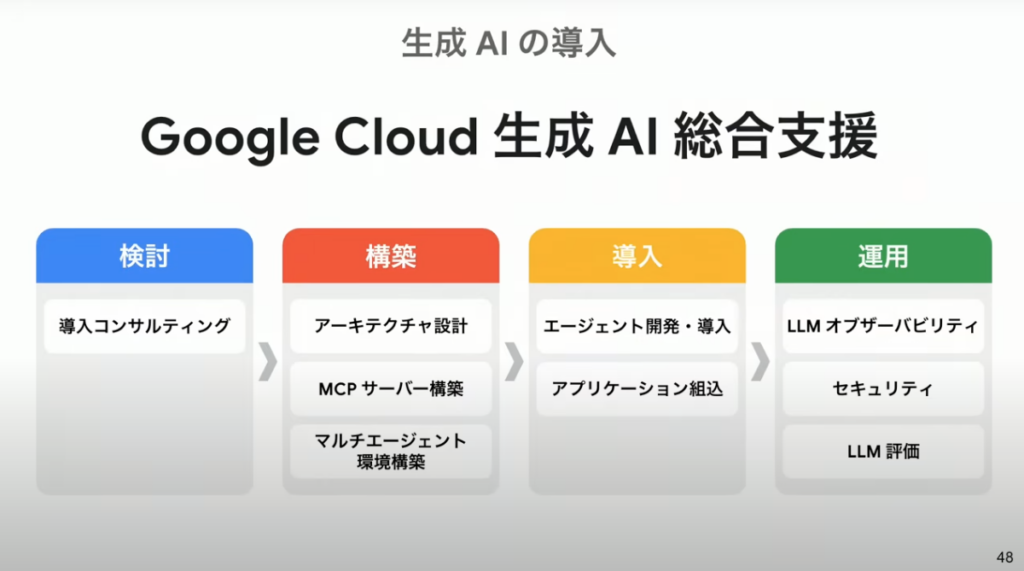The height and width of the screenshot is (571, 1024).
Task: Click the blue 検討 phase header
Action: [x=145, y=255]
